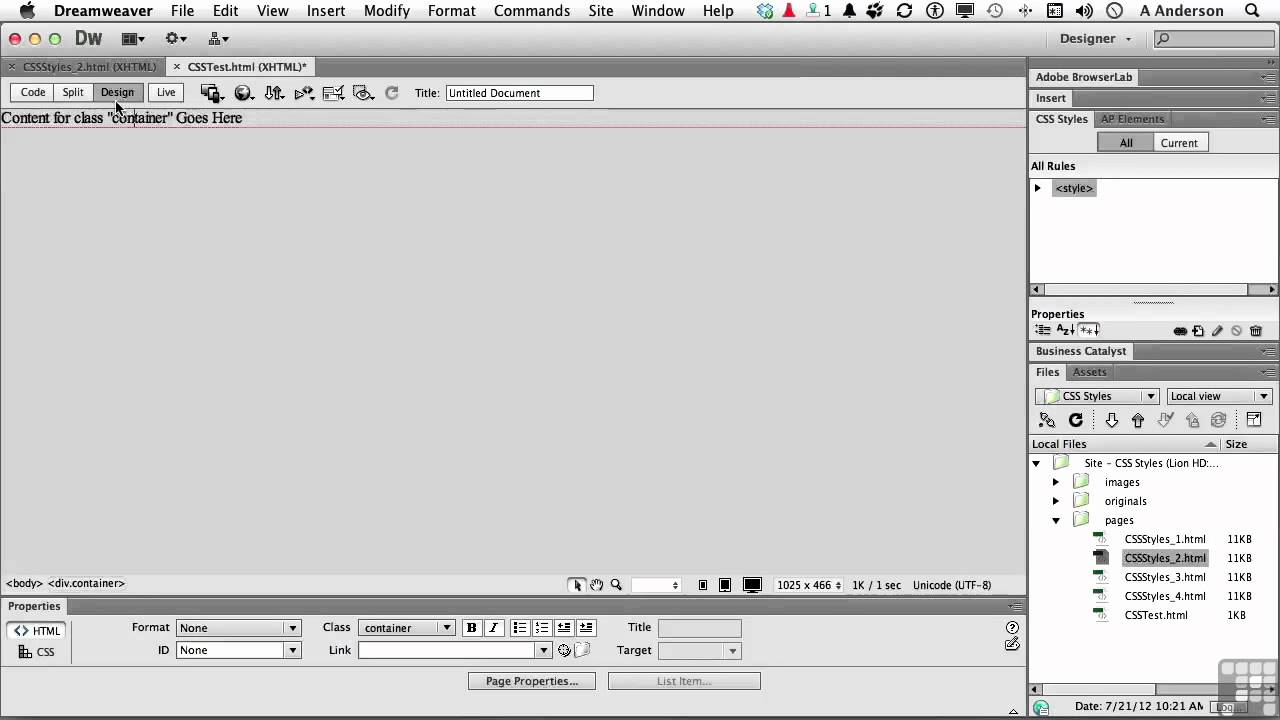The height and width of the screenshot is (720, 1280).
Task: Show All rules in CSS Styles
Action: tap(1126, 143)
